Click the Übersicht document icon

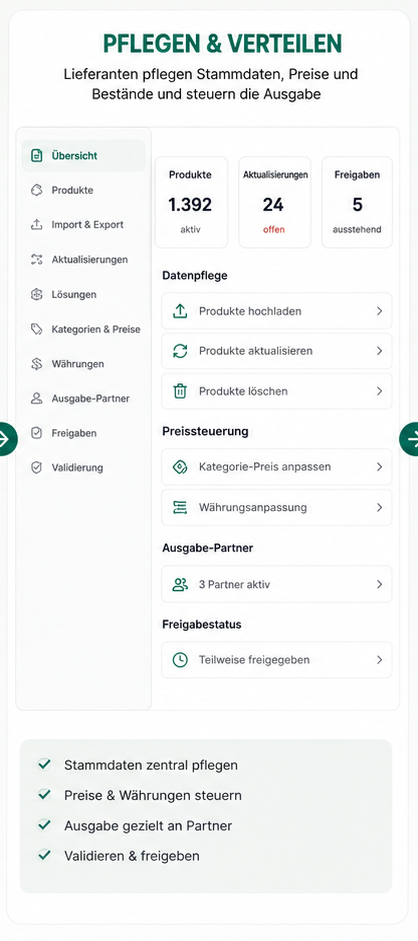37,156
